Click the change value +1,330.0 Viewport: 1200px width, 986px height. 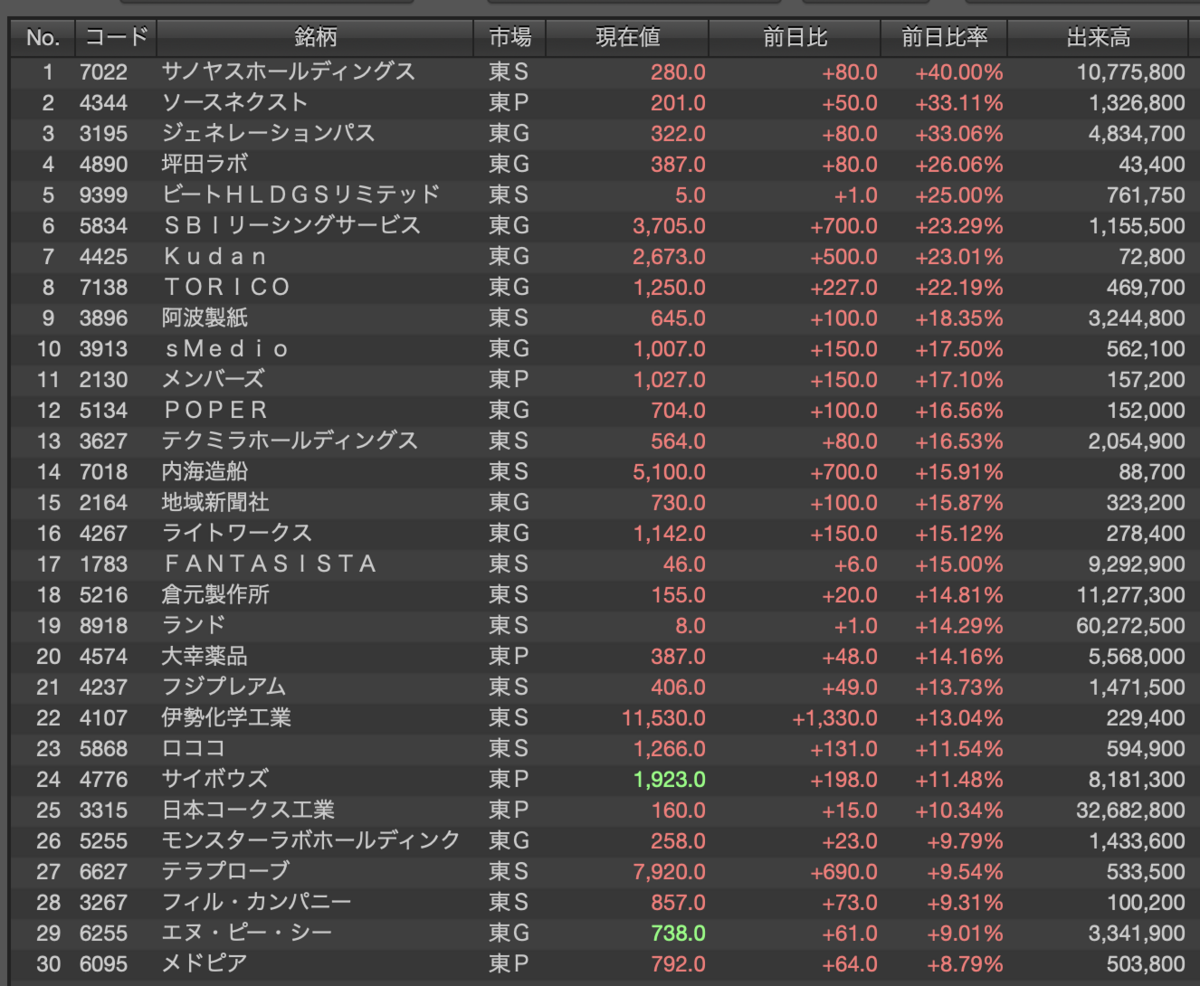(x=835, y=718)
